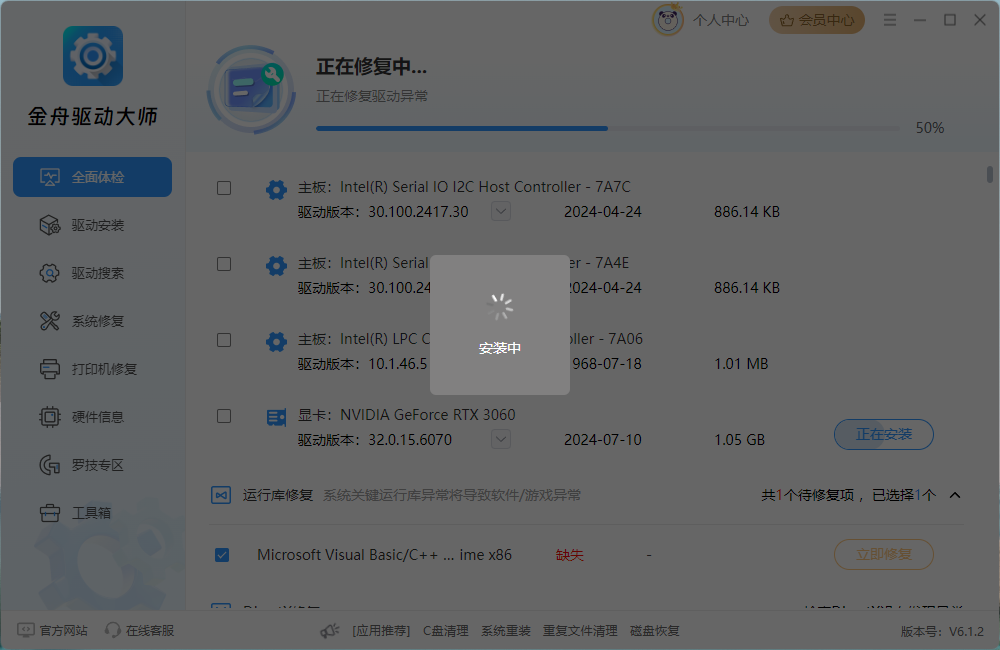Click the 版本号: V6.1.2 text
The image size is (1000, 650).
(942, 632)
